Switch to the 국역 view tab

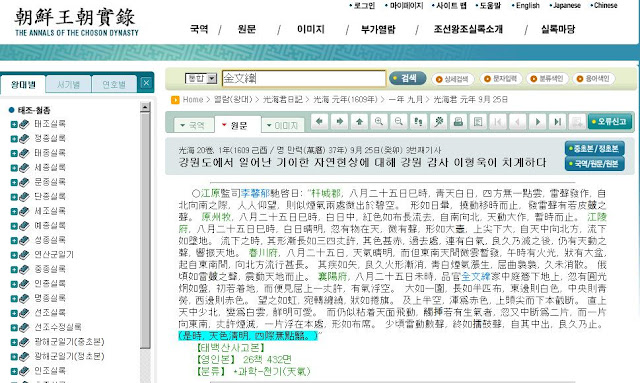[x=193, y=125]
